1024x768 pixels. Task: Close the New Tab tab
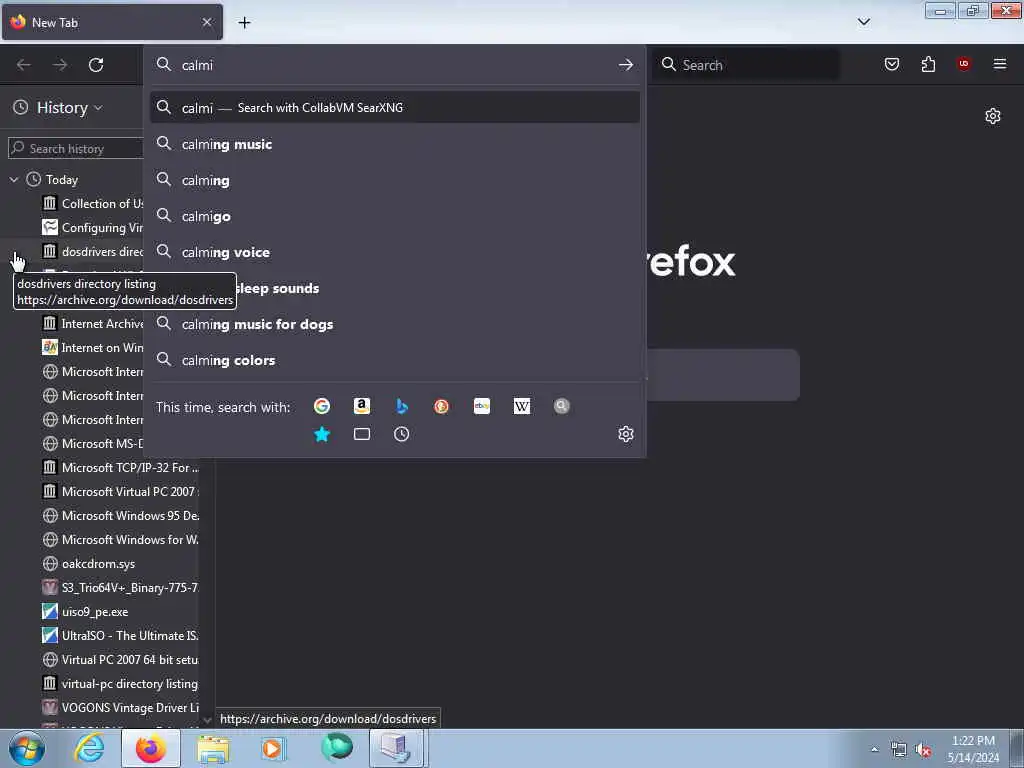(207, 22)
